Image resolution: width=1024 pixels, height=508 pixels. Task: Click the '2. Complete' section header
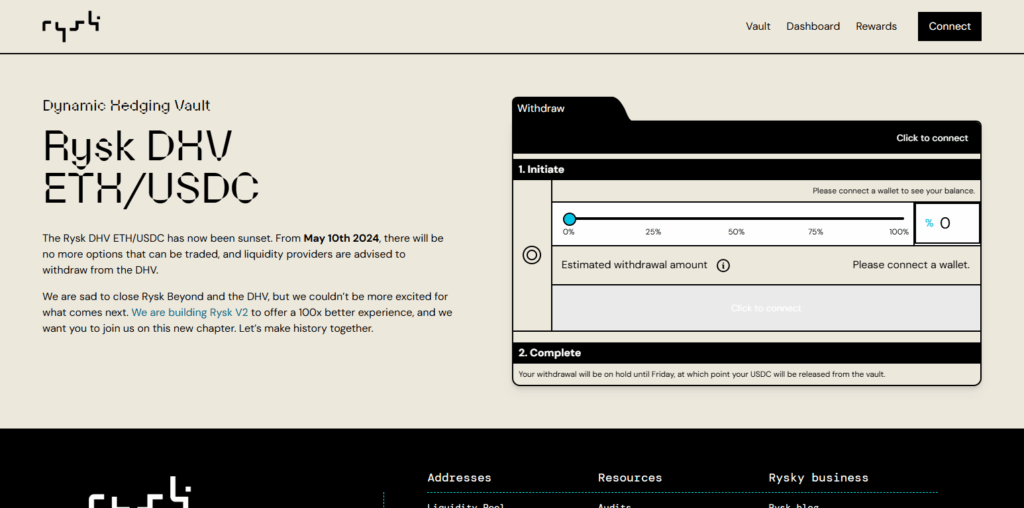pyautogui.click(x=746, y=353)
